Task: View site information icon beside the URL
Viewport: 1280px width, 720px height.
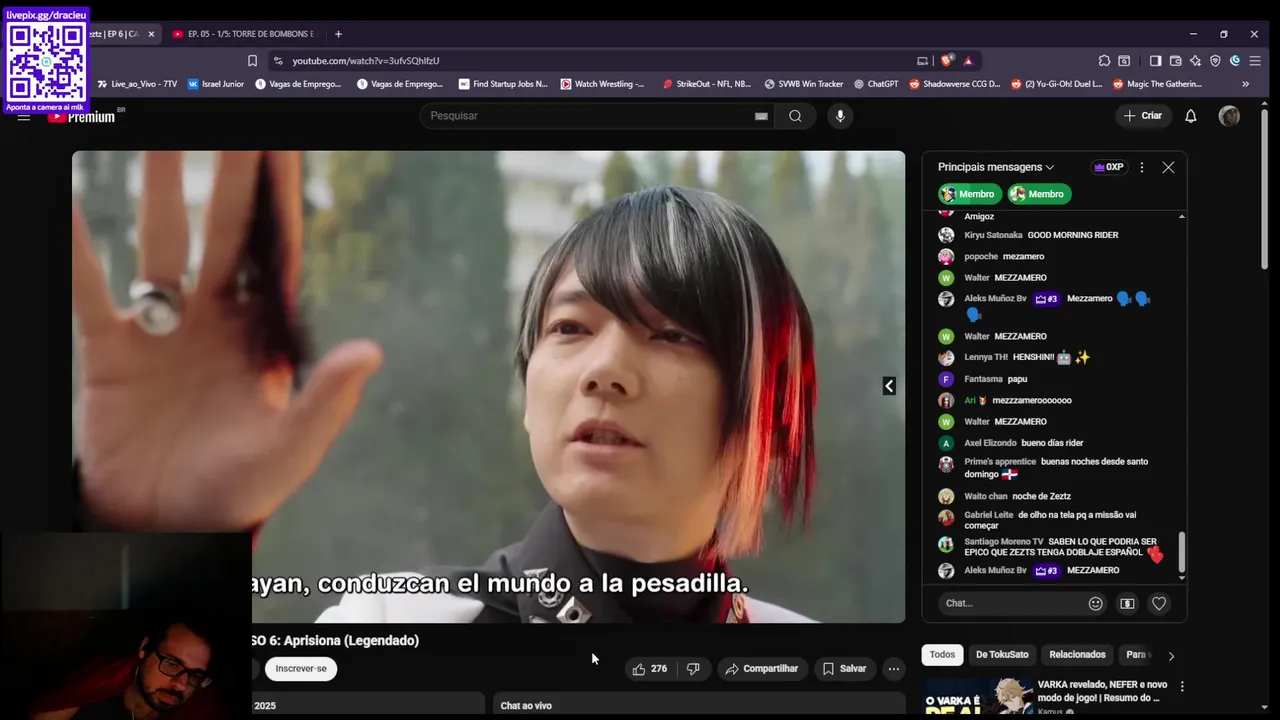Action: 278,60
